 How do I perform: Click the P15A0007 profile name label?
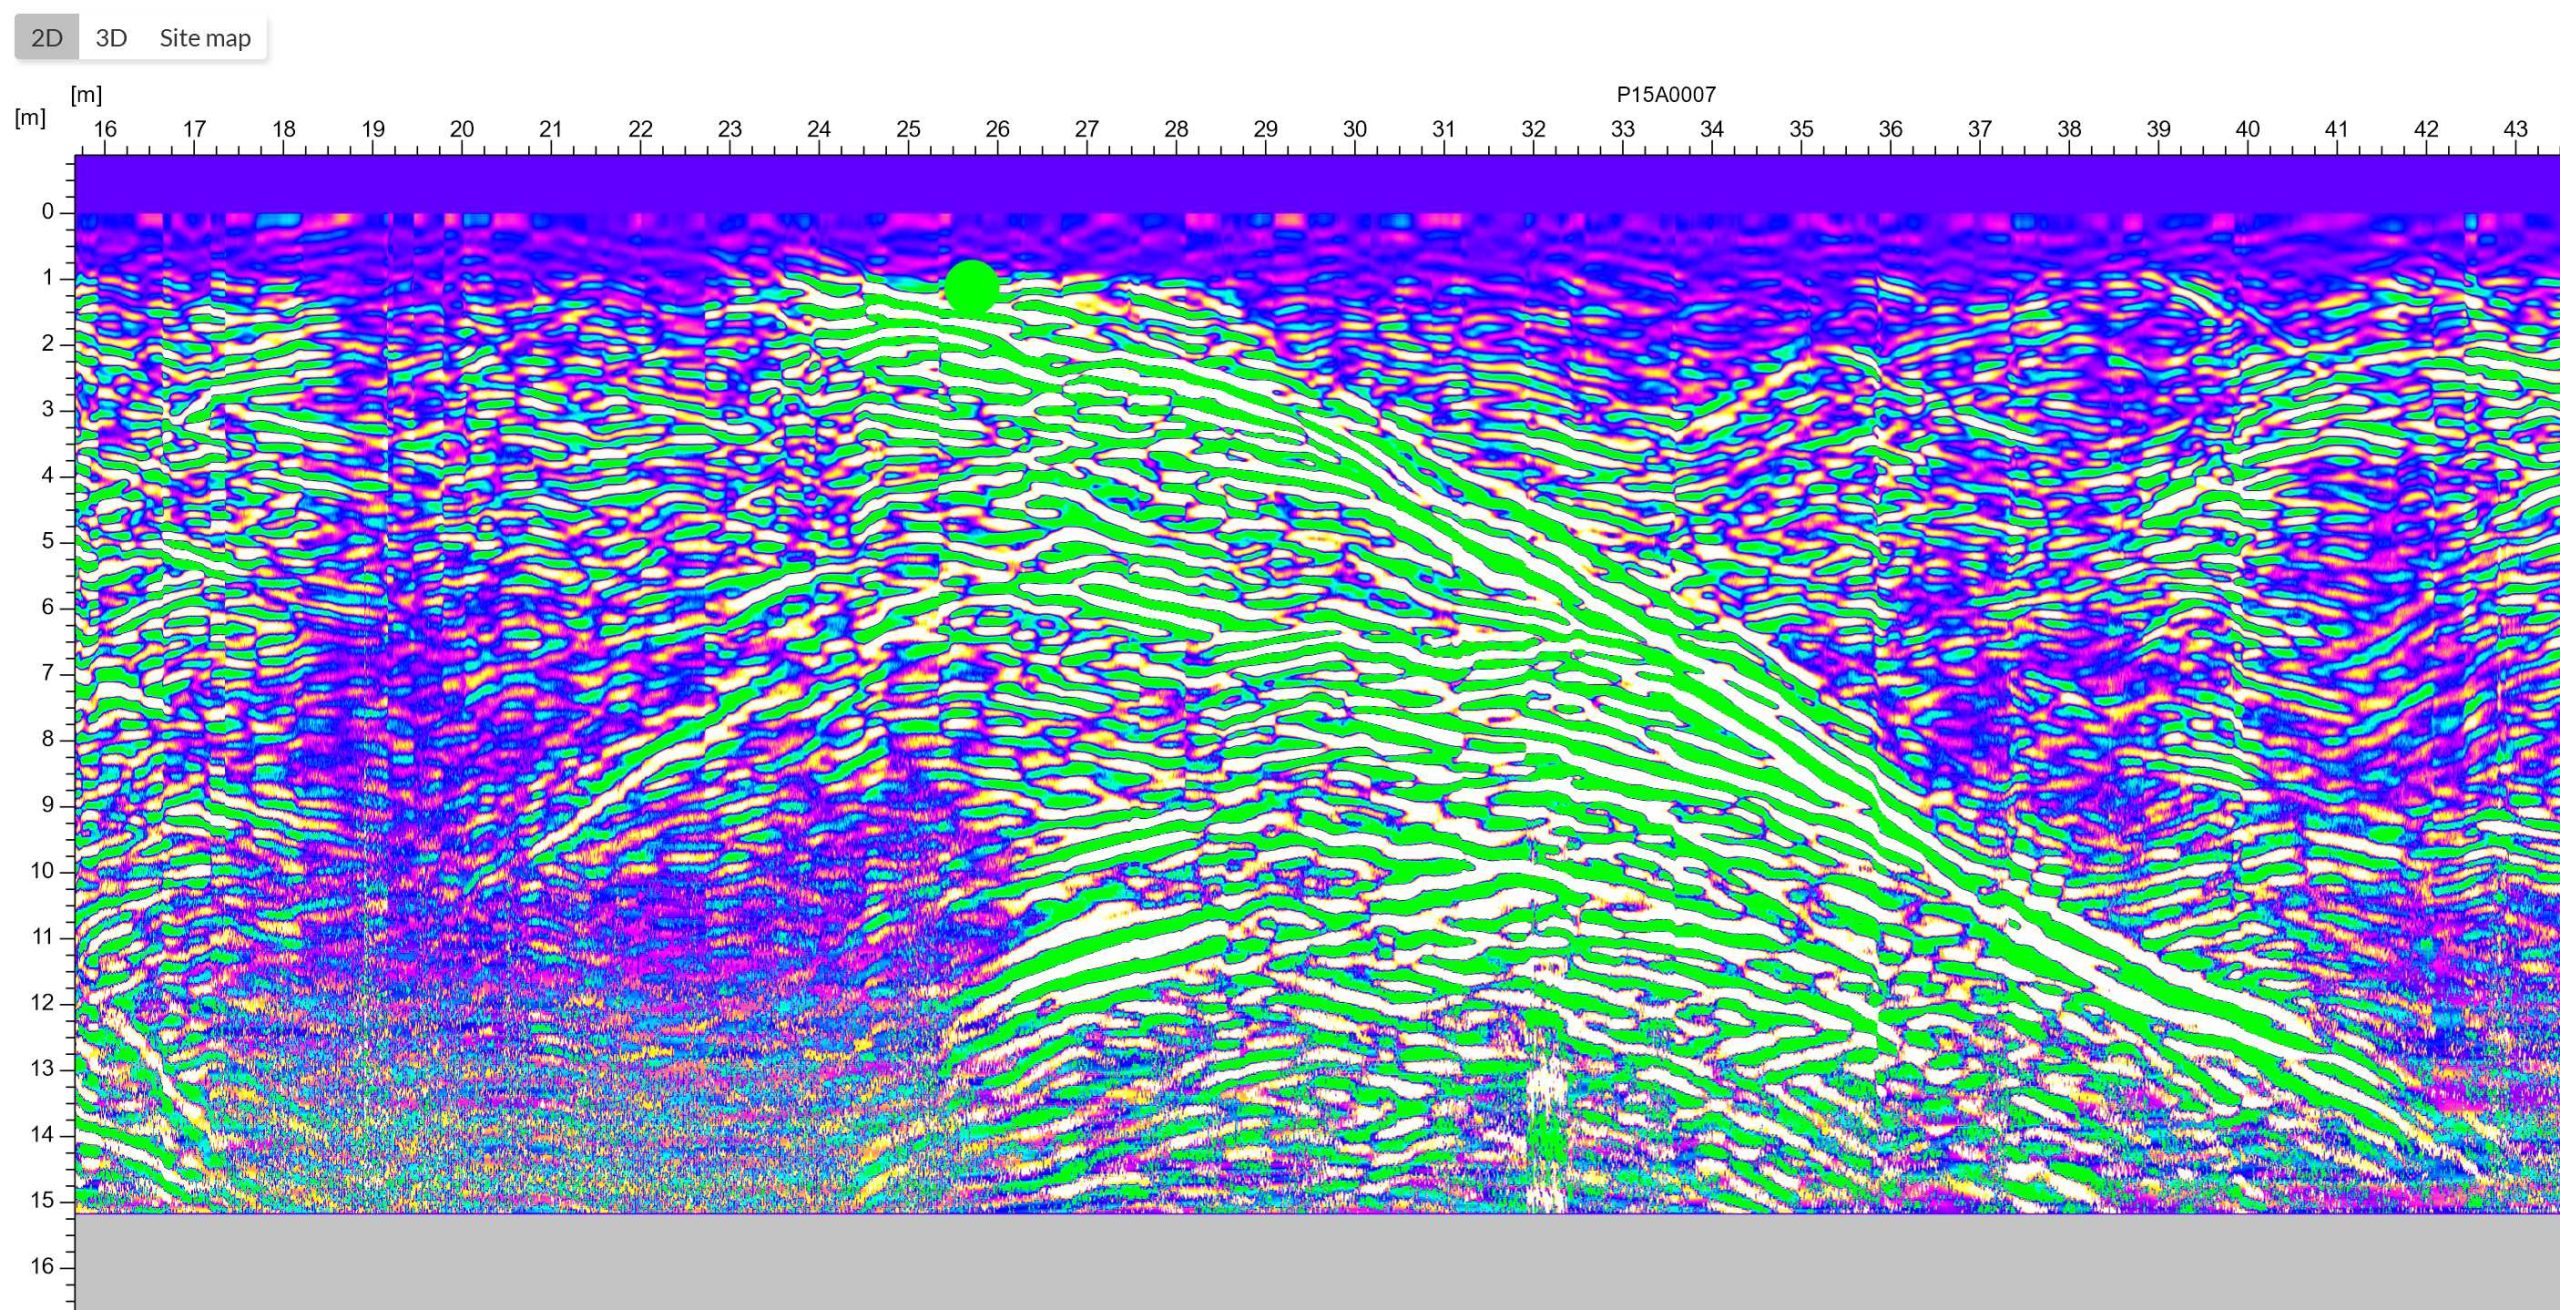[1666, 95]
